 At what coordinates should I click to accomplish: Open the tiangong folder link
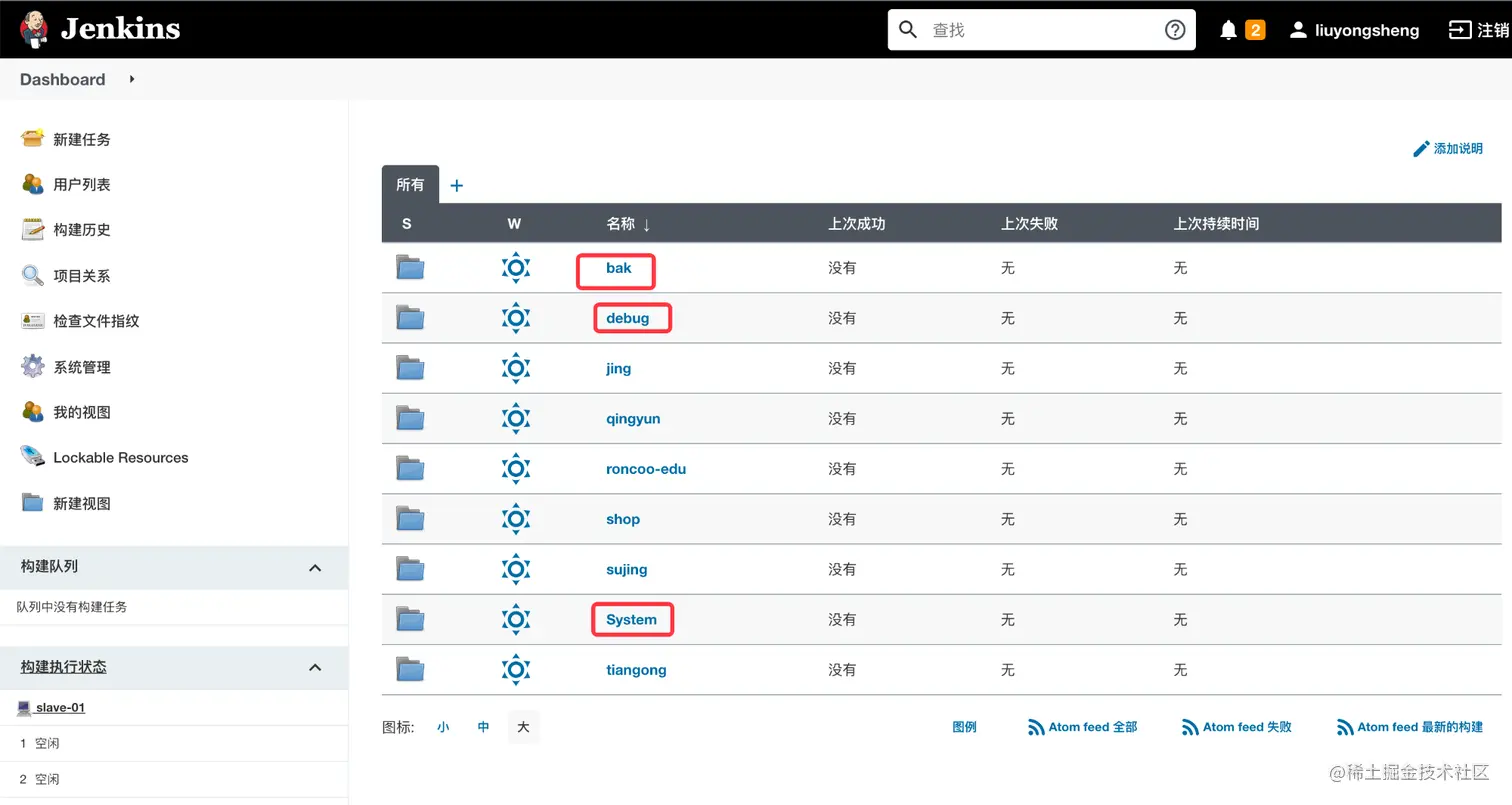pyautogui.click(x=636, y=669)
